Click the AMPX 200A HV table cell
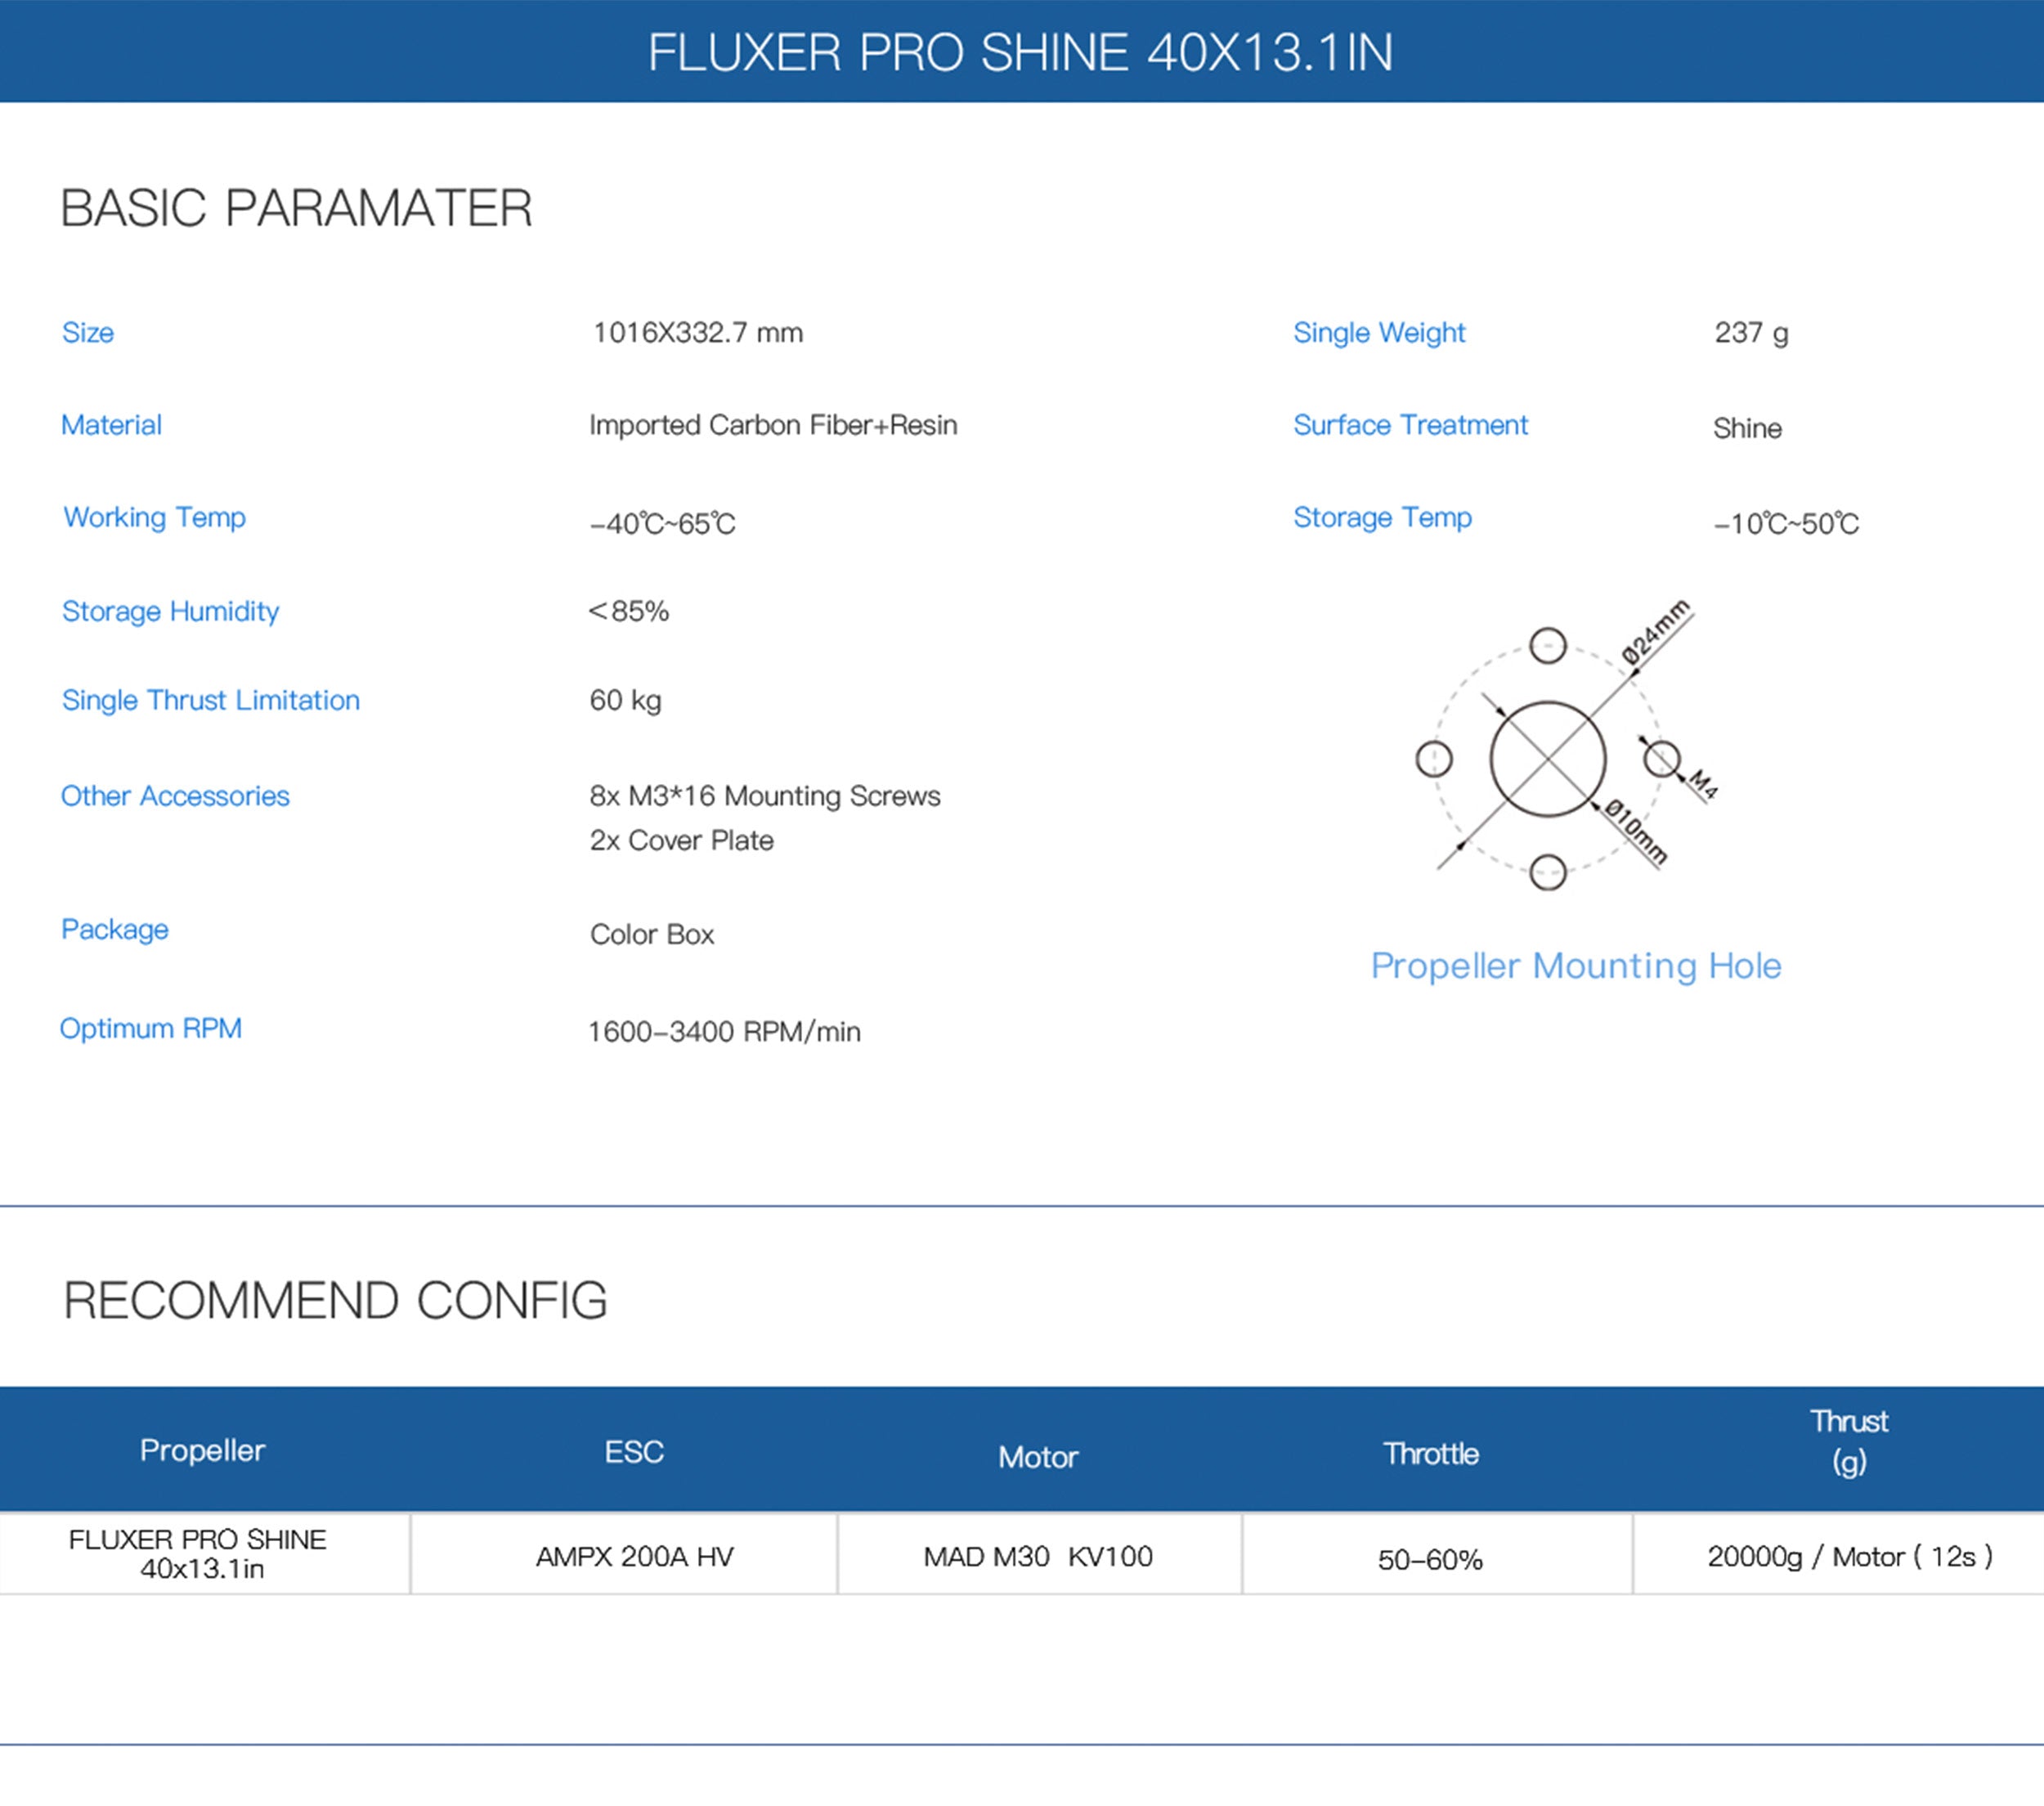The height and width of the screenshot is (1806, 2044). [634, 1557]
